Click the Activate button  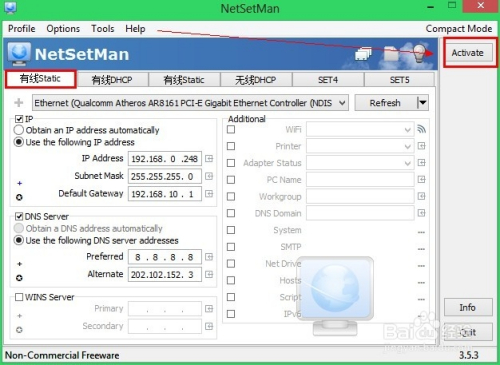coord(468,53)
